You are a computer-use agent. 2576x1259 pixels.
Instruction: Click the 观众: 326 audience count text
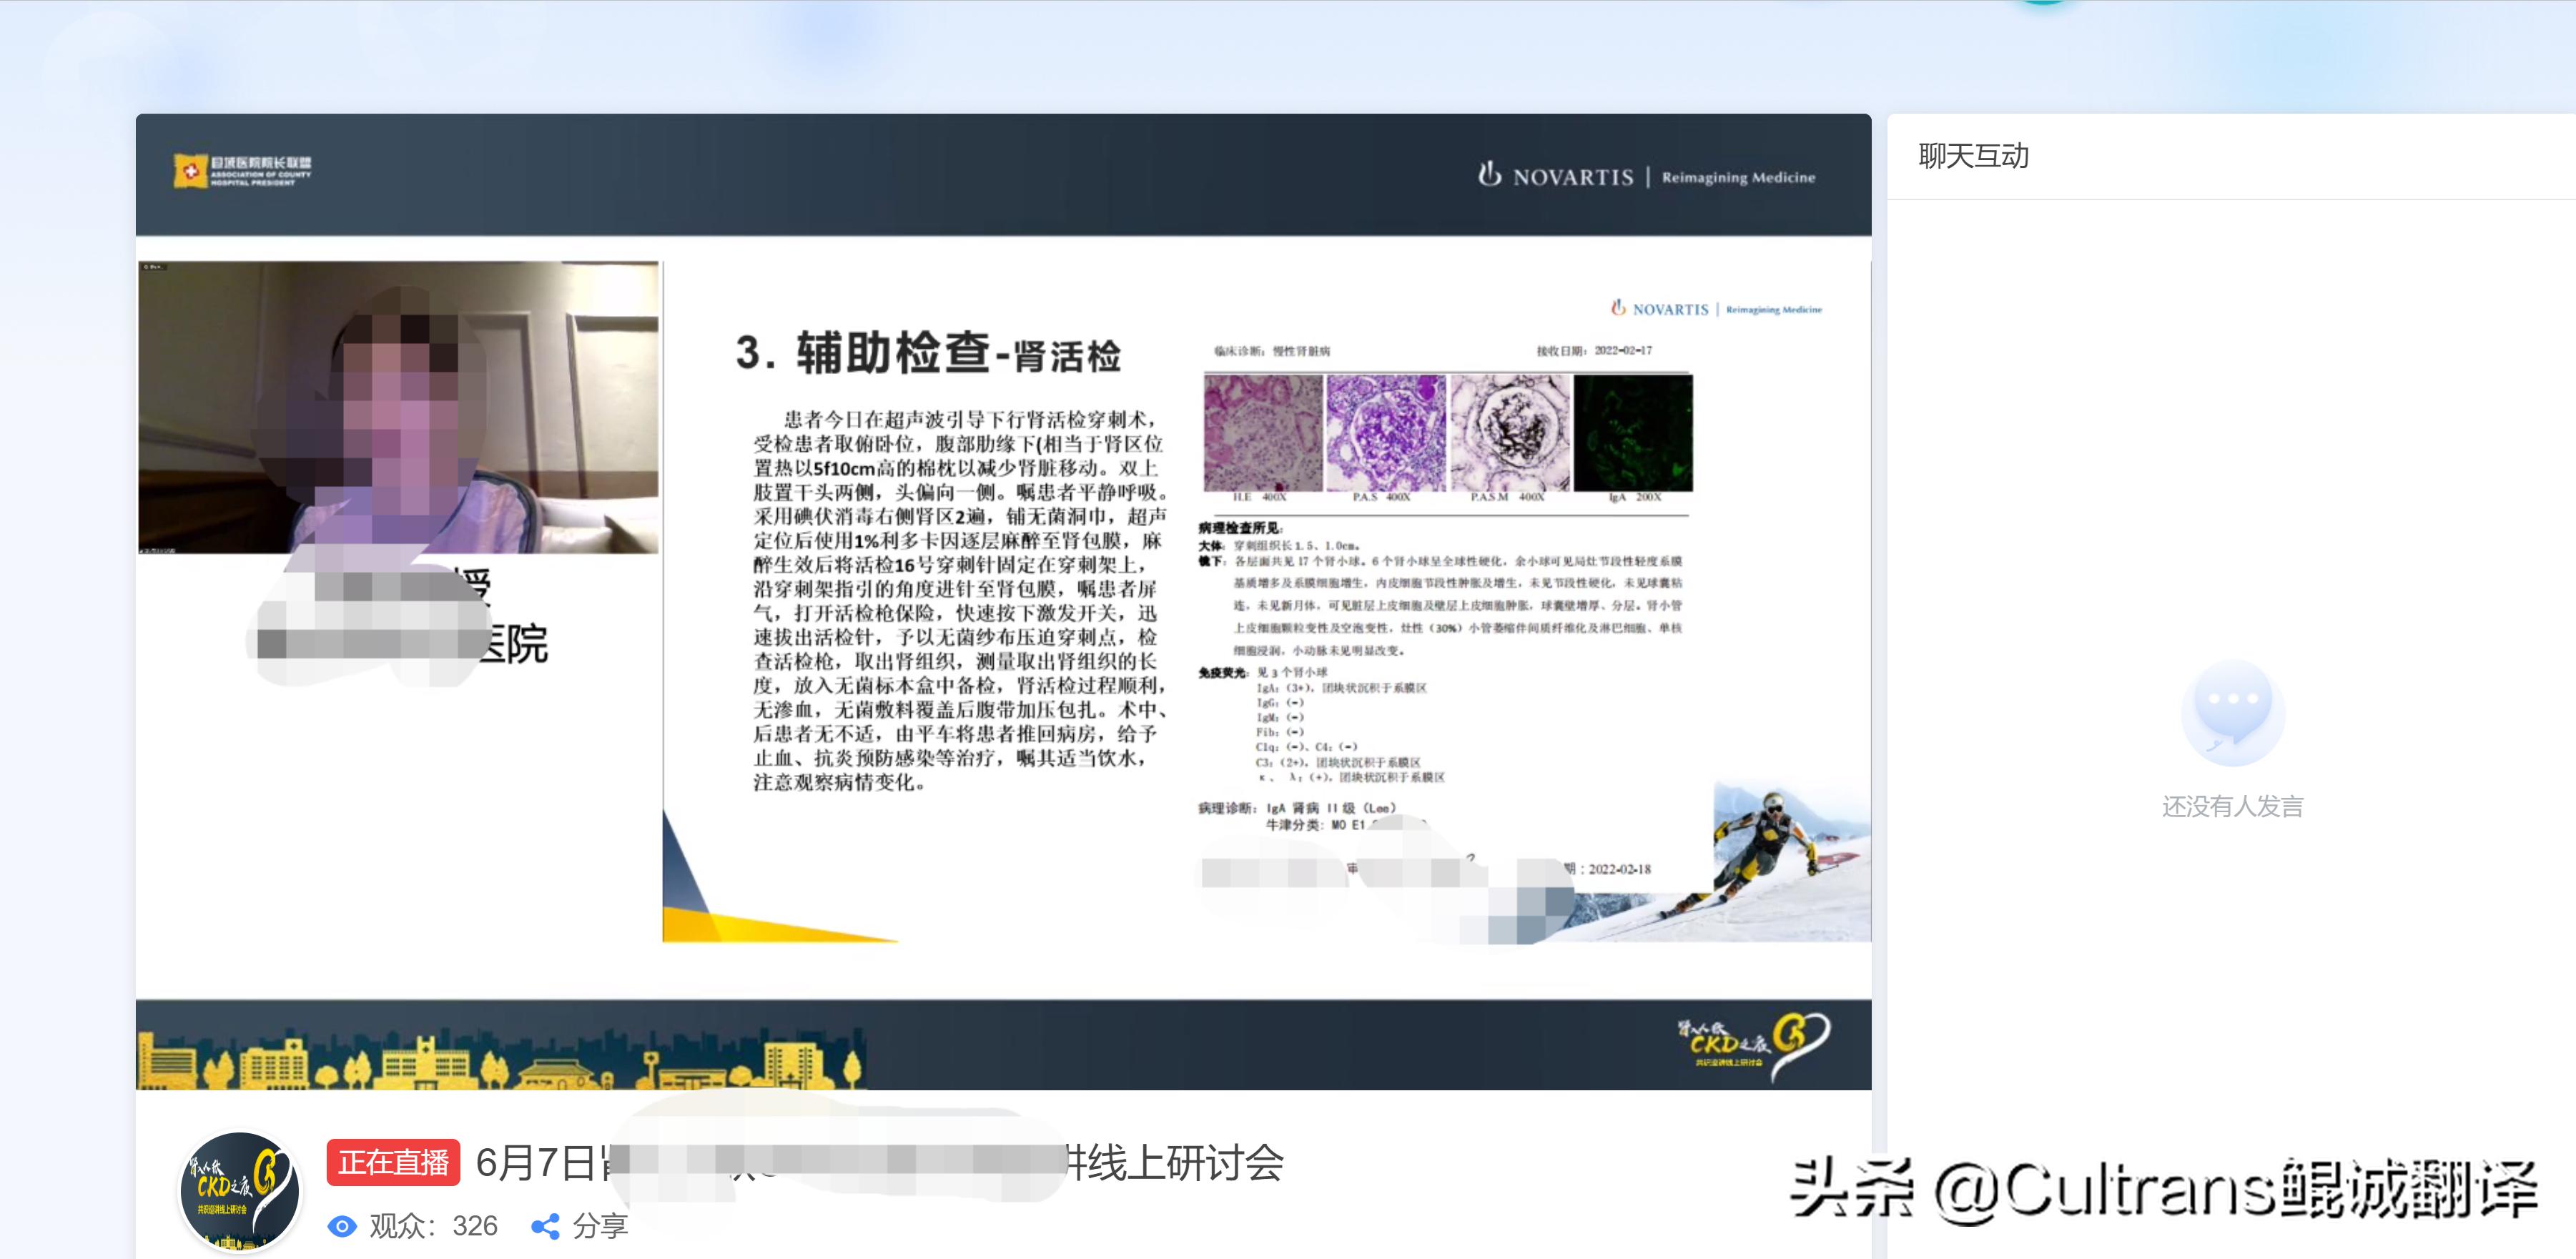[x=433, y=1226]
